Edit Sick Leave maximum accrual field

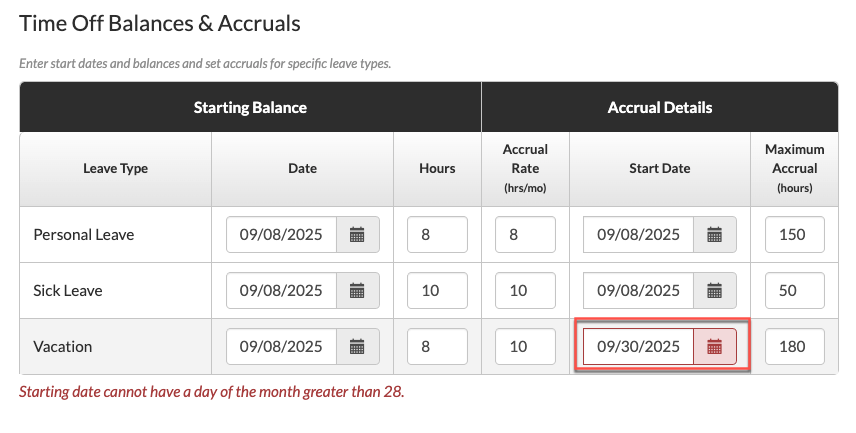(x=795, y=290)
